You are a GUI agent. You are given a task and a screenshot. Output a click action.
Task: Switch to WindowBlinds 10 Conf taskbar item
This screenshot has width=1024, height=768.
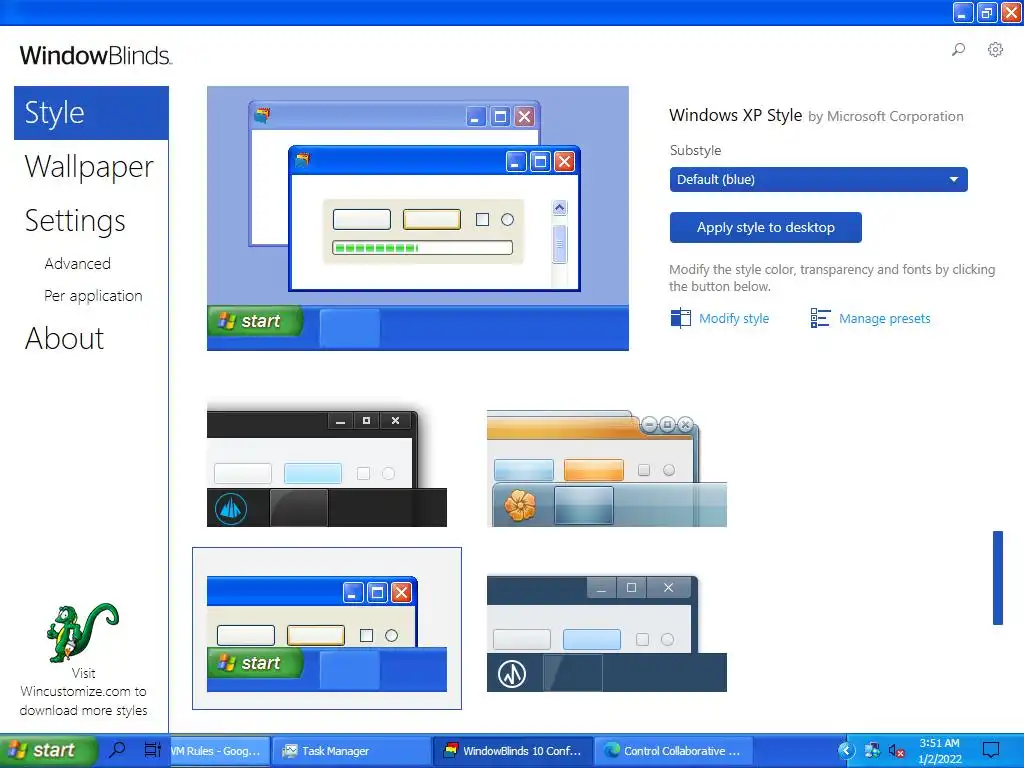(x=513, y=751)
